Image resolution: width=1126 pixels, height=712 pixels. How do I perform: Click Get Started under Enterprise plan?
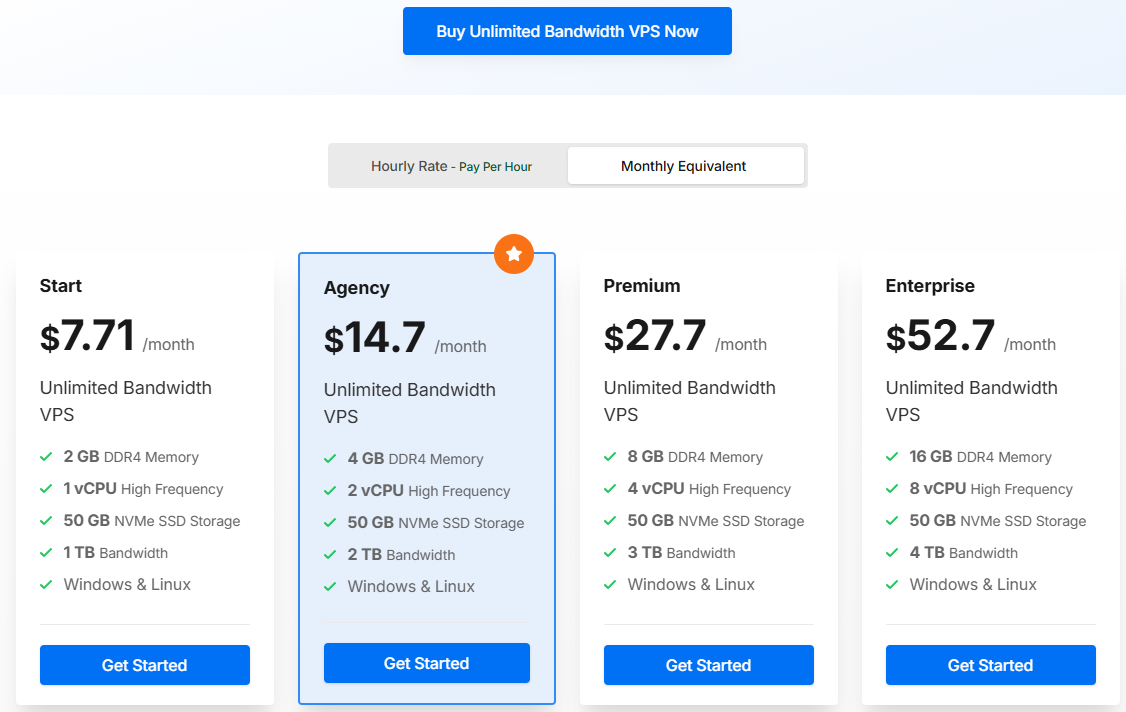pos(990,665)
